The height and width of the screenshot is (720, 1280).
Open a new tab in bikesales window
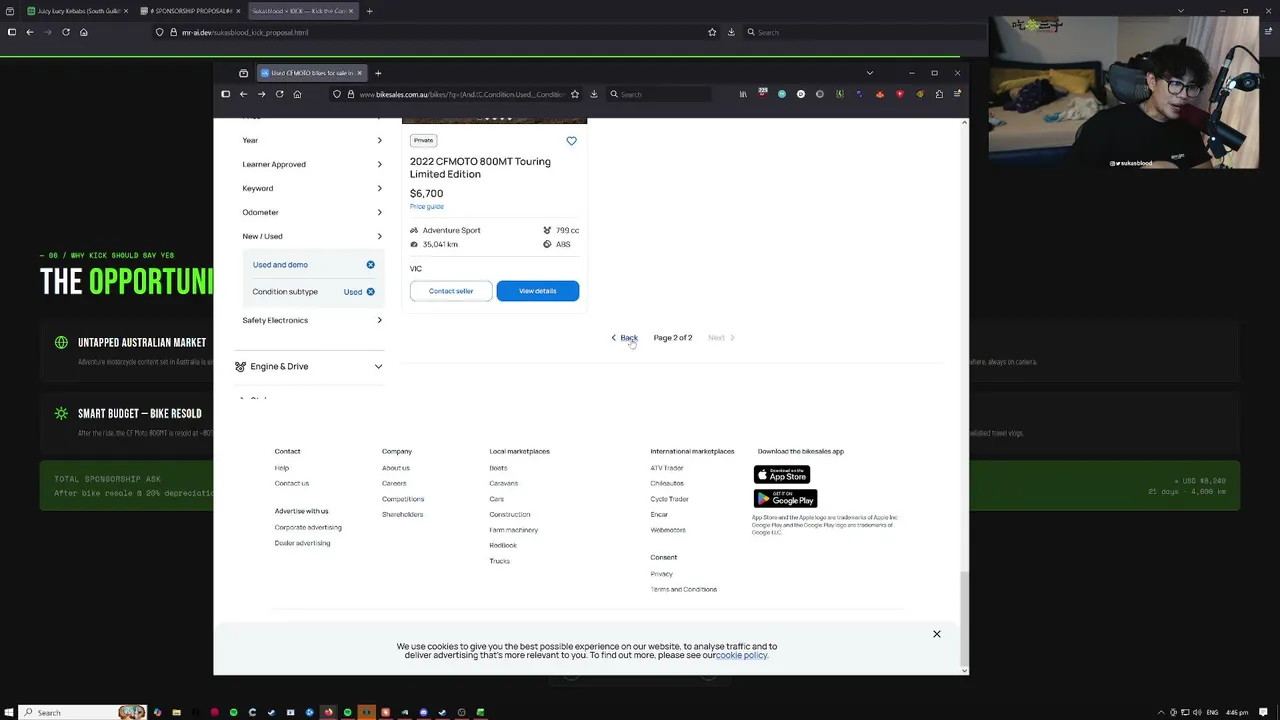coord(378,73)
